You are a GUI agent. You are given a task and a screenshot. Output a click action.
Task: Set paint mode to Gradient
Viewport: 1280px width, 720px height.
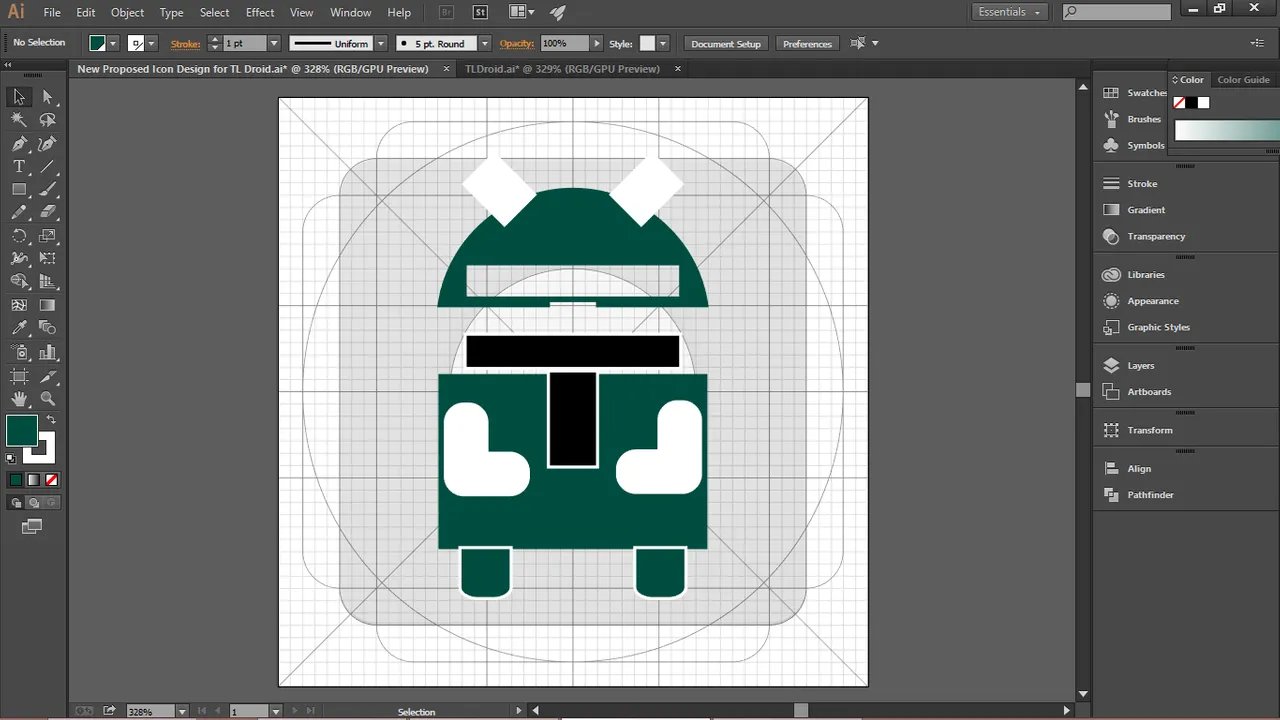[x=33, y=480]
